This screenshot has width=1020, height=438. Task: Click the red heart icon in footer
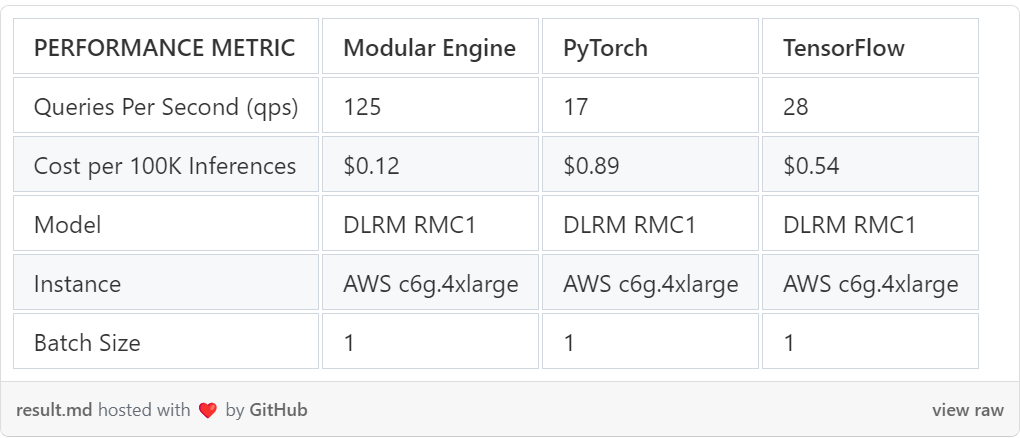[208, 411]
